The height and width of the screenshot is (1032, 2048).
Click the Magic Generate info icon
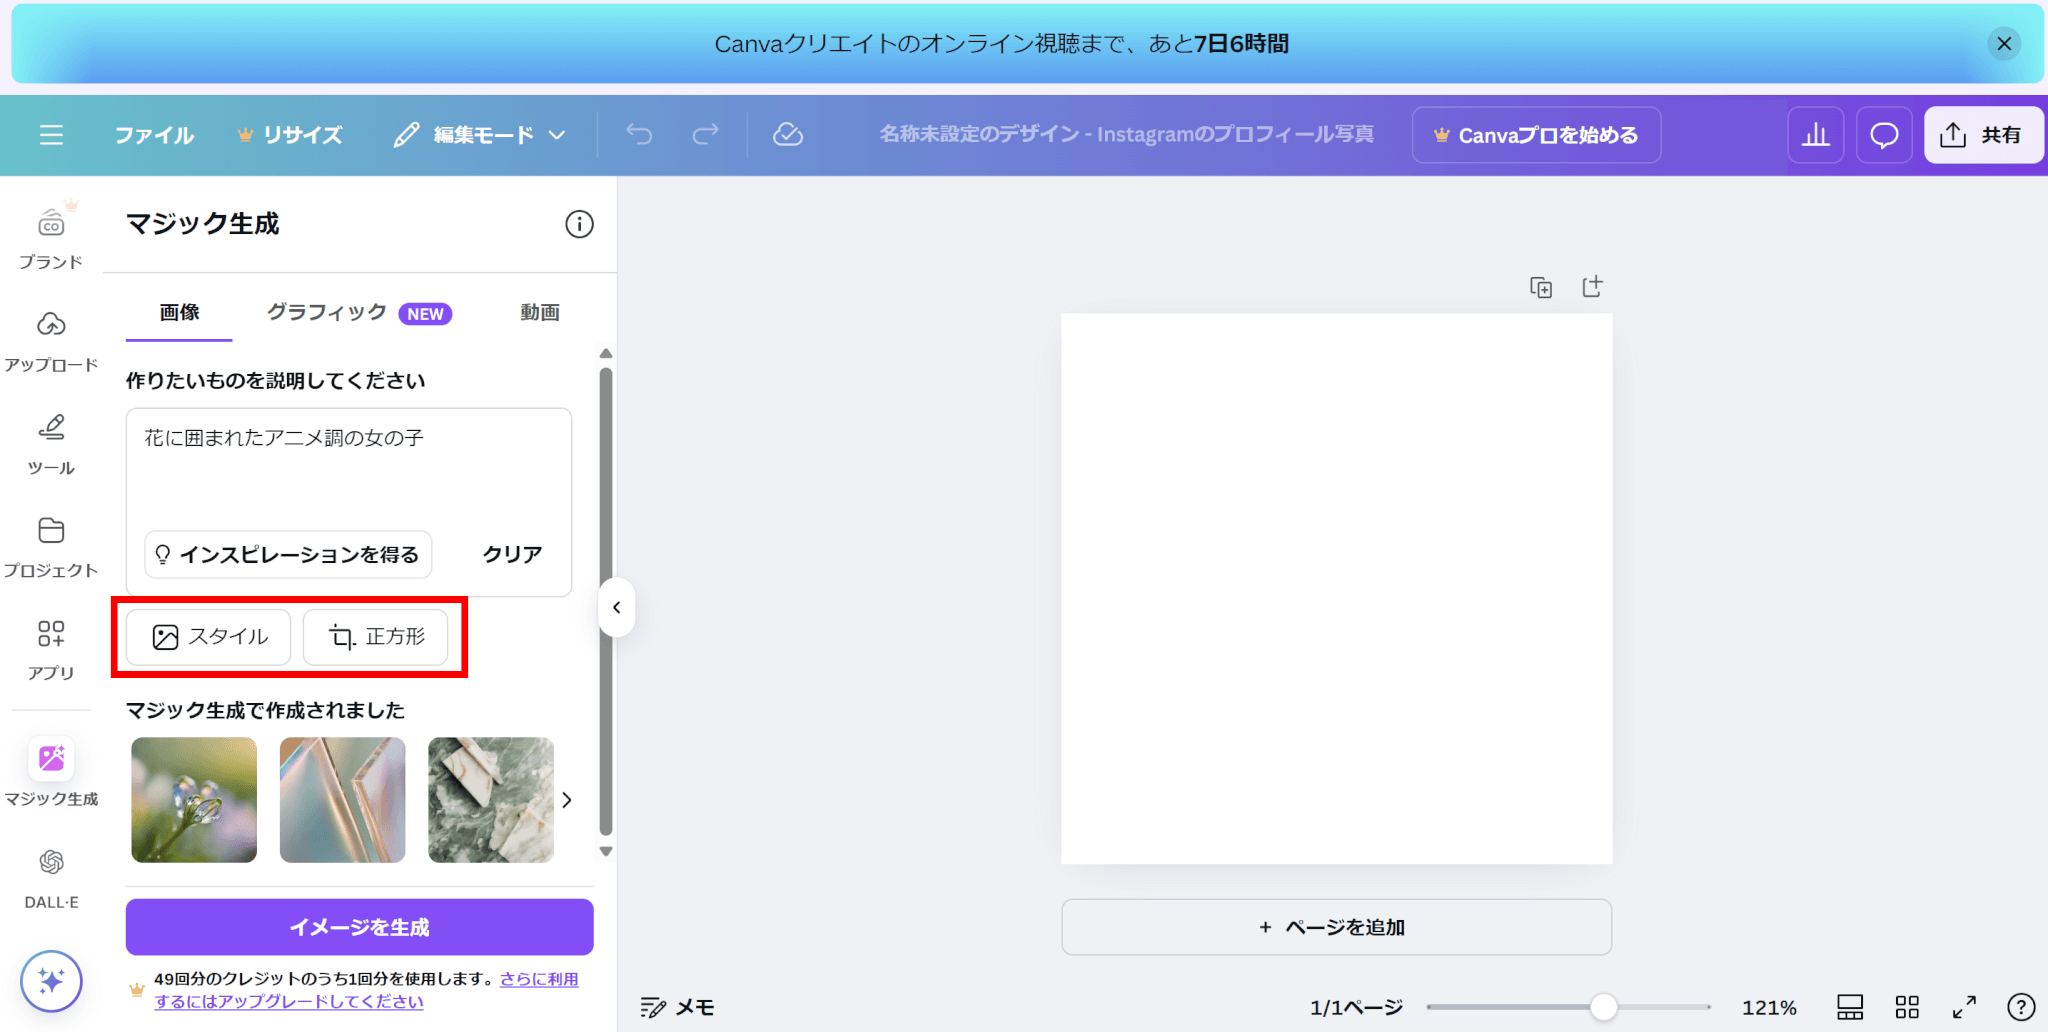pos(579,224)
